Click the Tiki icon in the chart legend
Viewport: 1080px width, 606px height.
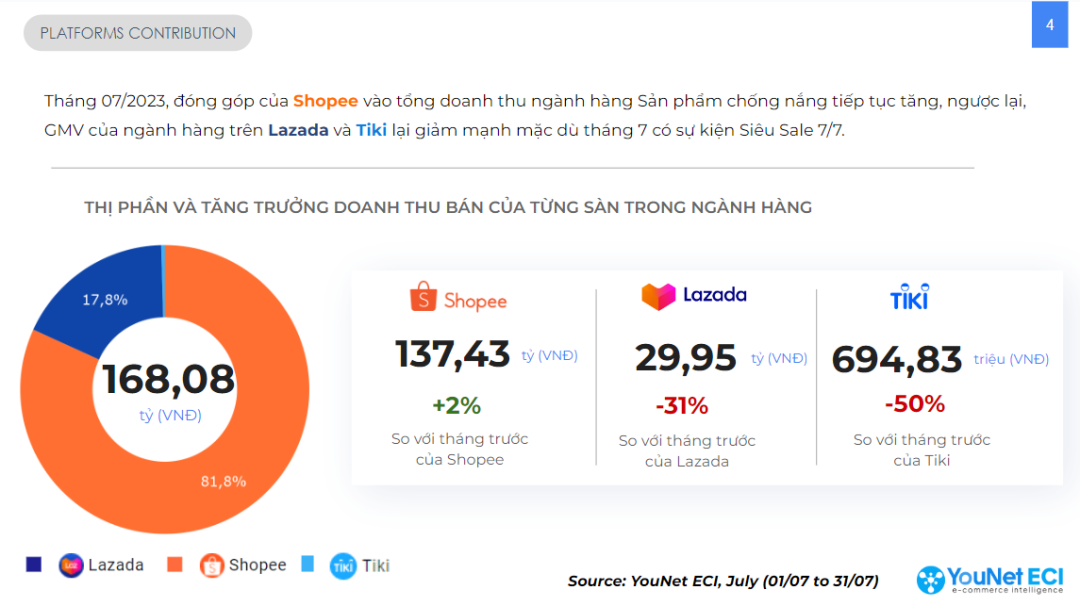343,565
